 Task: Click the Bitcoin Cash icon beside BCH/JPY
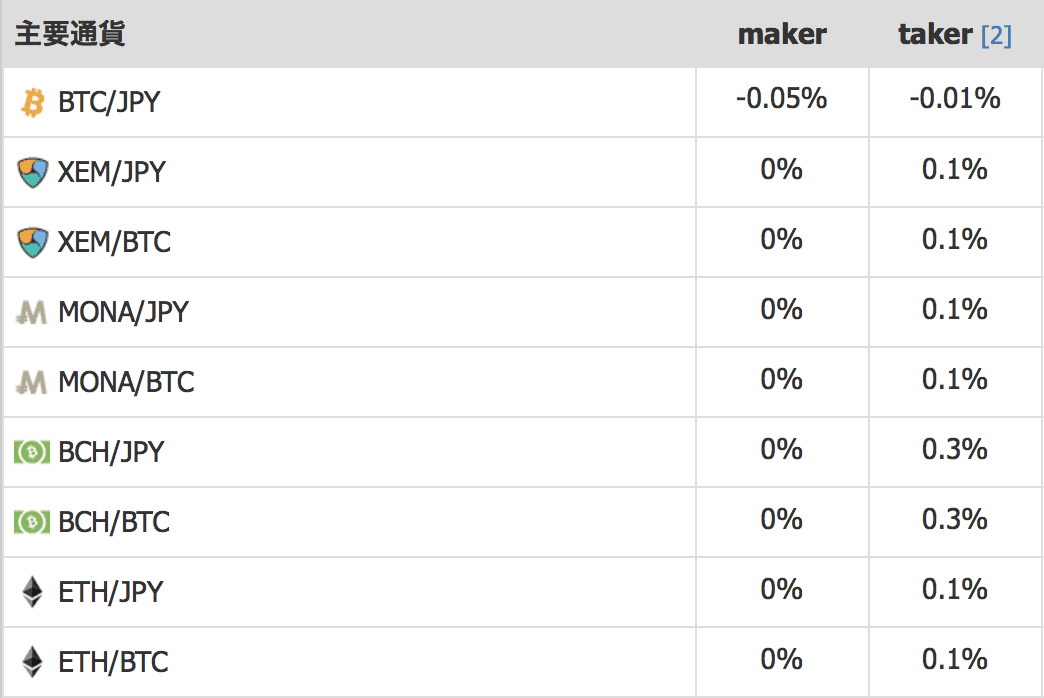tap(32, 452)
